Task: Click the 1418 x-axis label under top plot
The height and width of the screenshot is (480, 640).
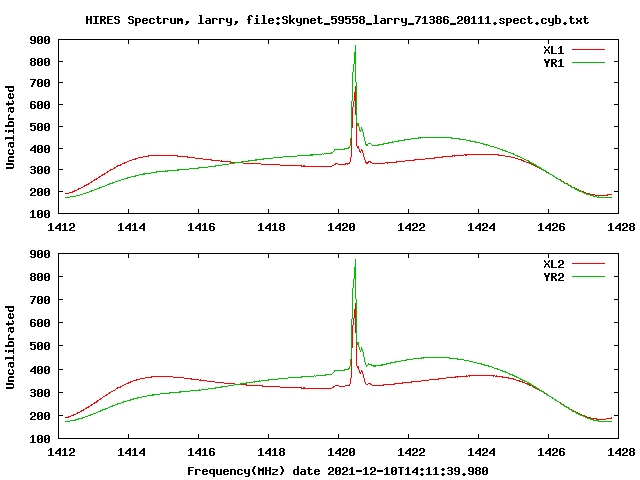Action: click(271, 227)
